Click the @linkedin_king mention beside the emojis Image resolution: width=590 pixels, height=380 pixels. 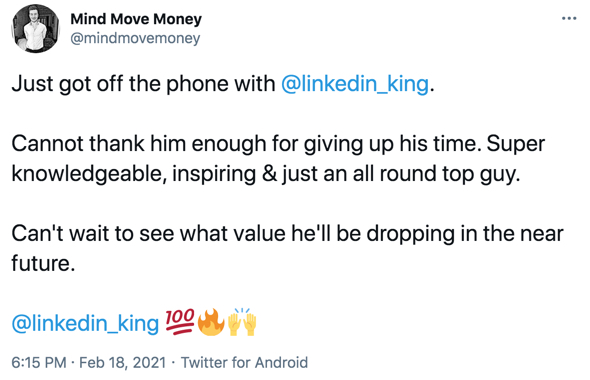85,323
